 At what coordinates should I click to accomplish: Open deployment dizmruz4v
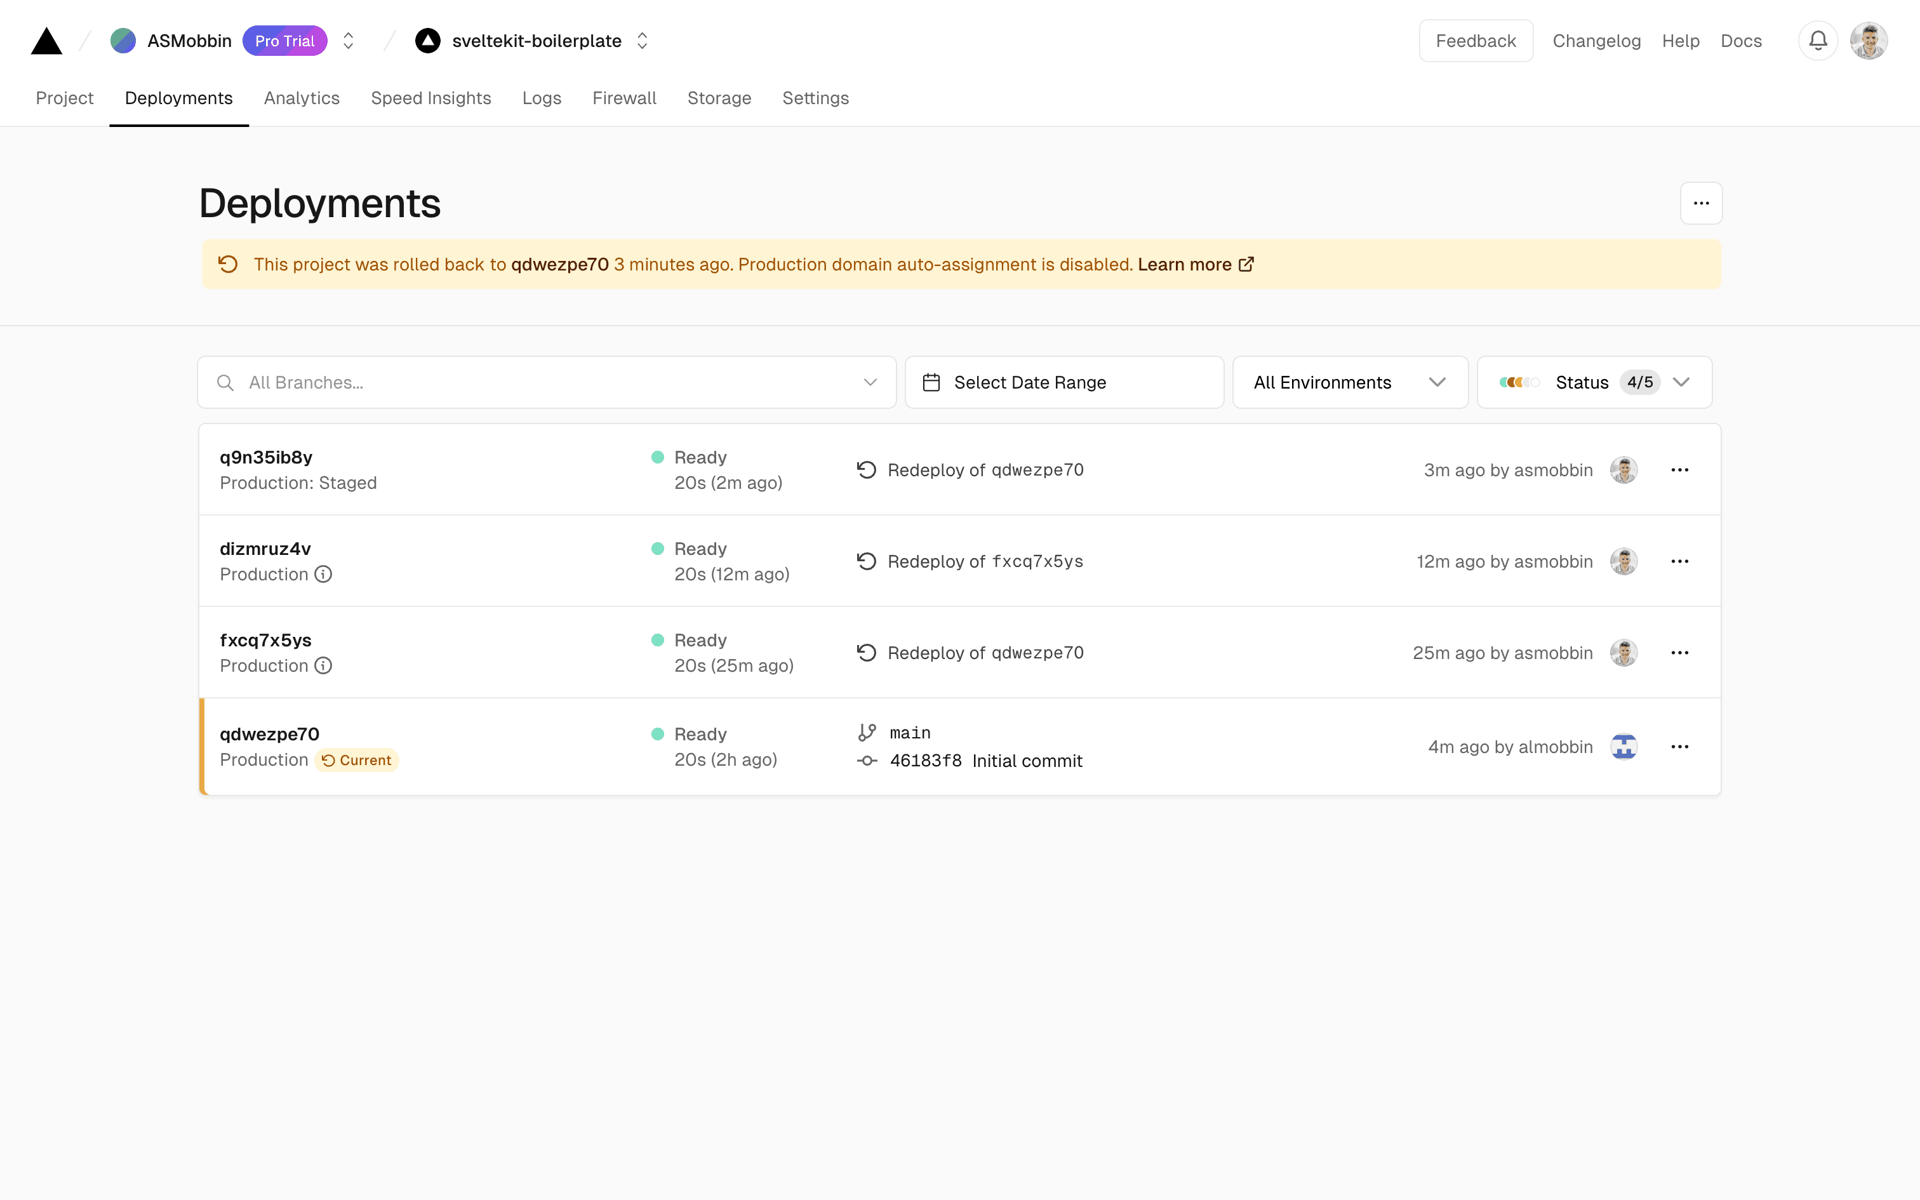(265, 549)
